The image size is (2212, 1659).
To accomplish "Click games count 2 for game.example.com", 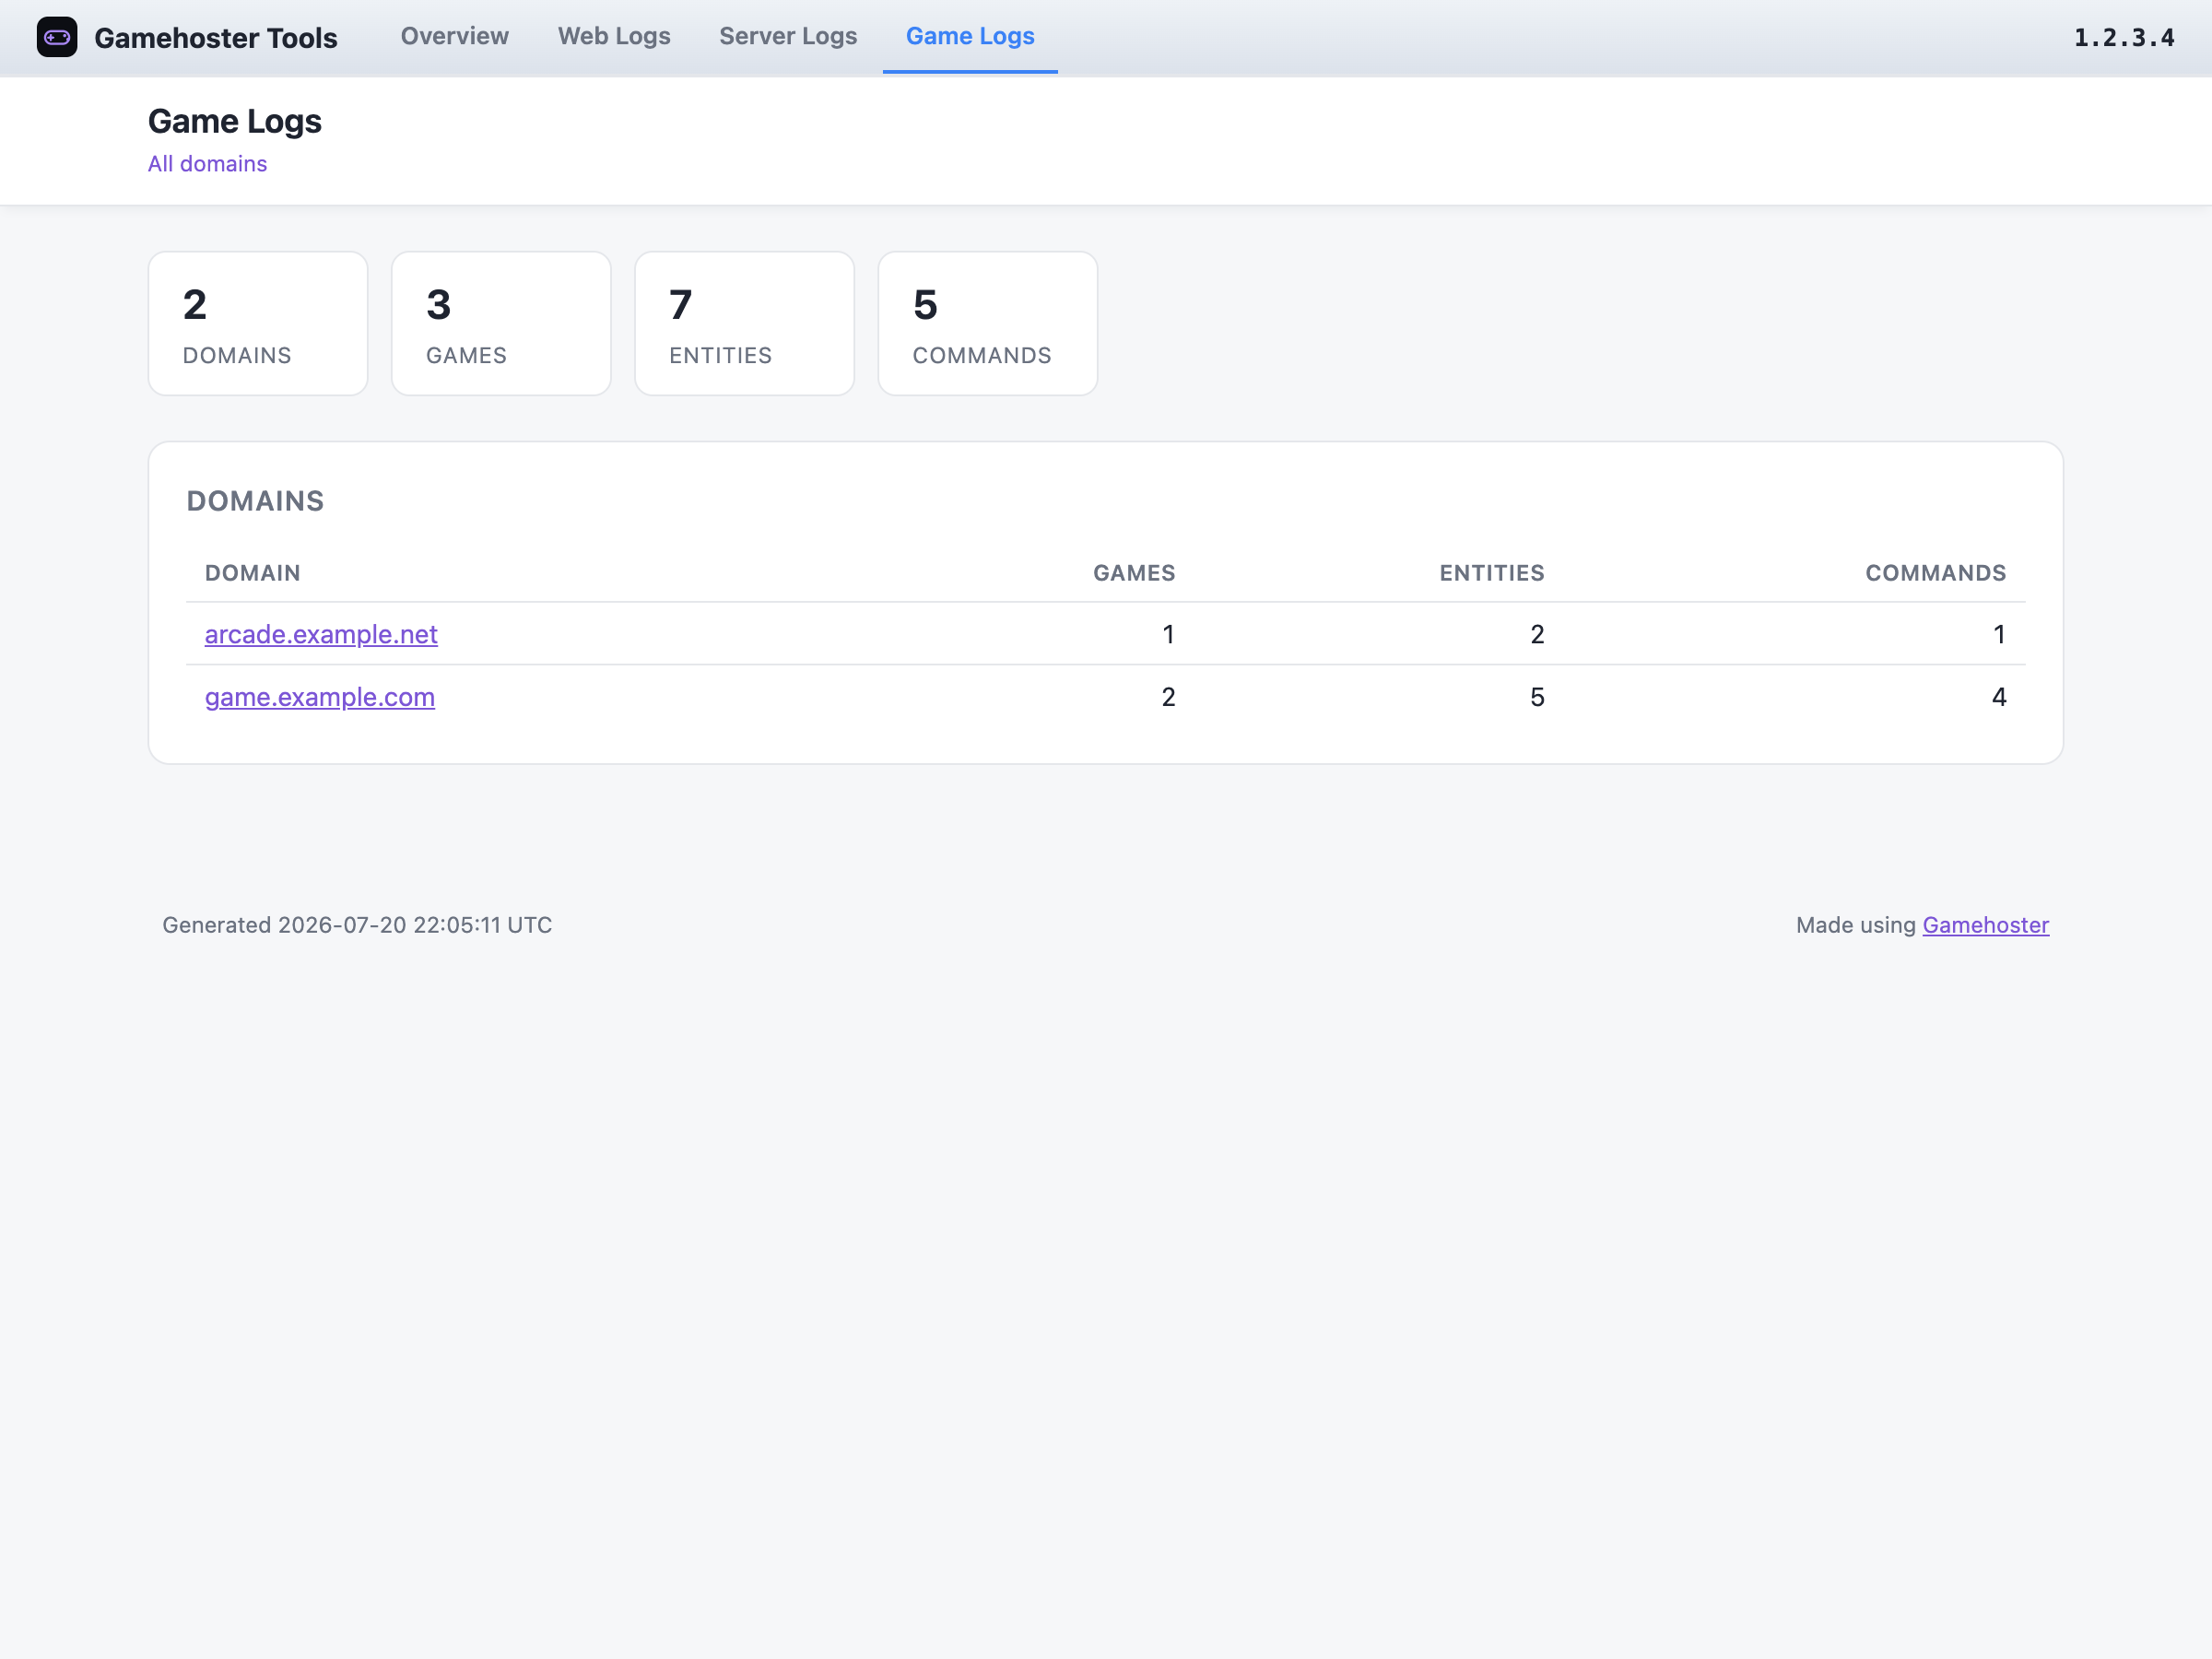I will tap(1168, 697).
